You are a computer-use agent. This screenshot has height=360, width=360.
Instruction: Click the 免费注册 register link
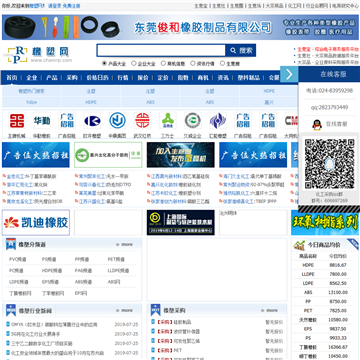71,6
